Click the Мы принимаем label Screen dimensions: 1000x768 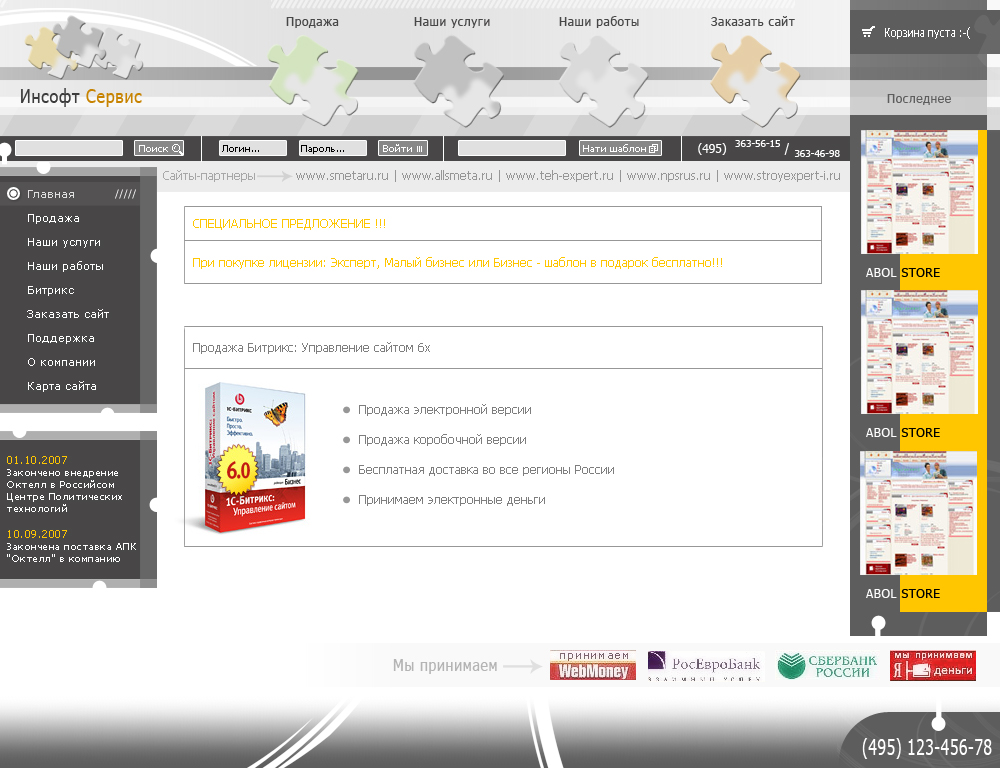pos(445,665)
